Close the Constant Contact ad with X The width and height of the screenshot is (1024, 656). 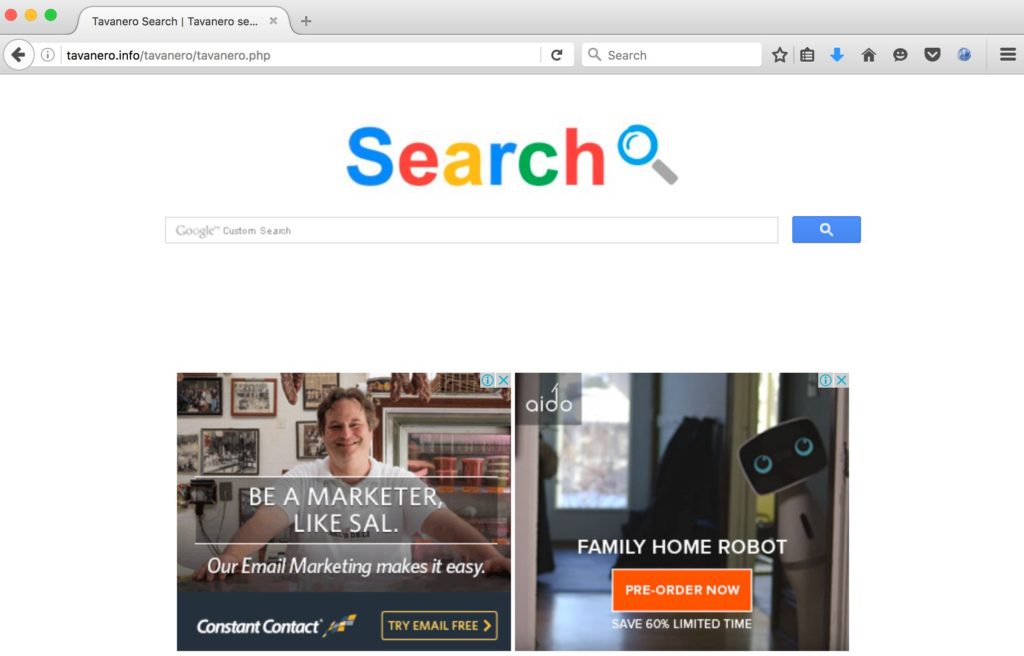[x=504, y=380]
